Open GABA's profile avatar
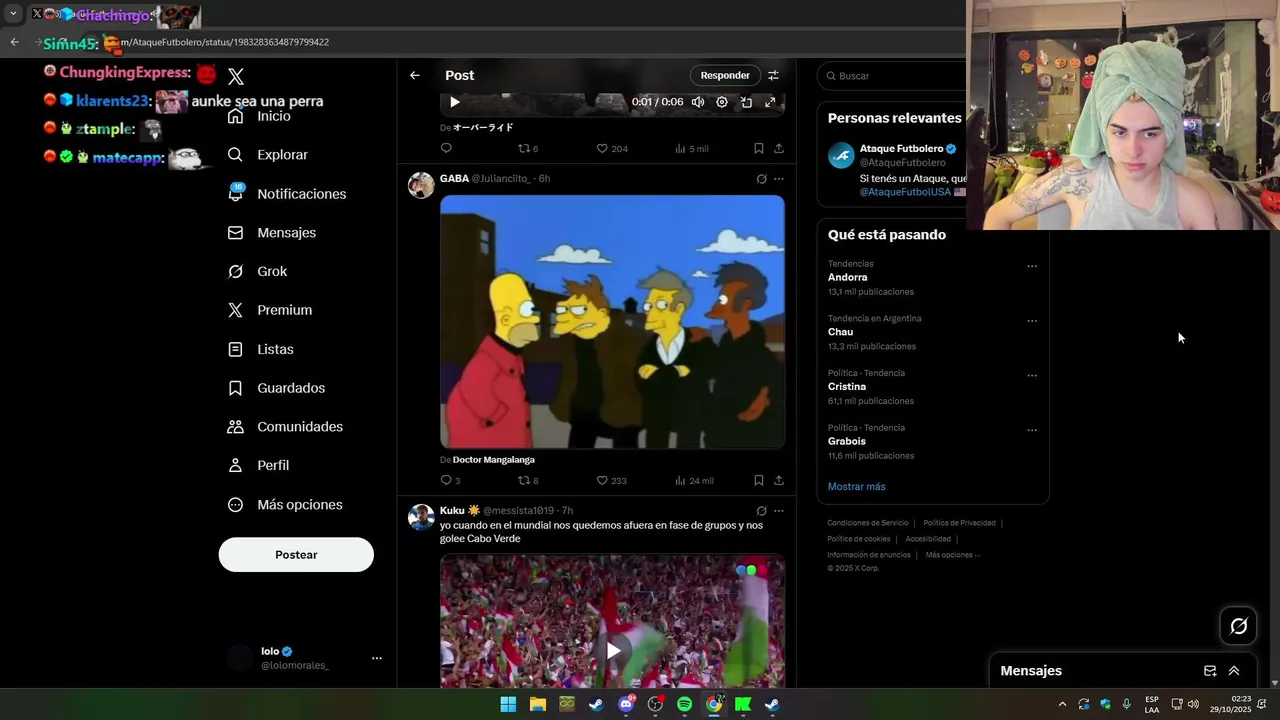1280x720 pixels. [421, 185]
